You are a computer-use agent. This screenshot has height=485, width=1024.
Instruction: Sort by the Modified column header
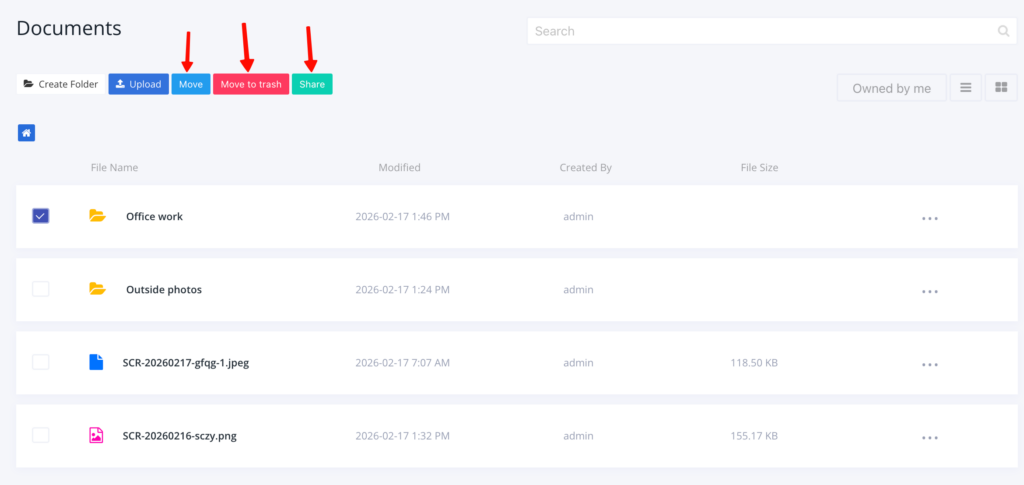399,168
